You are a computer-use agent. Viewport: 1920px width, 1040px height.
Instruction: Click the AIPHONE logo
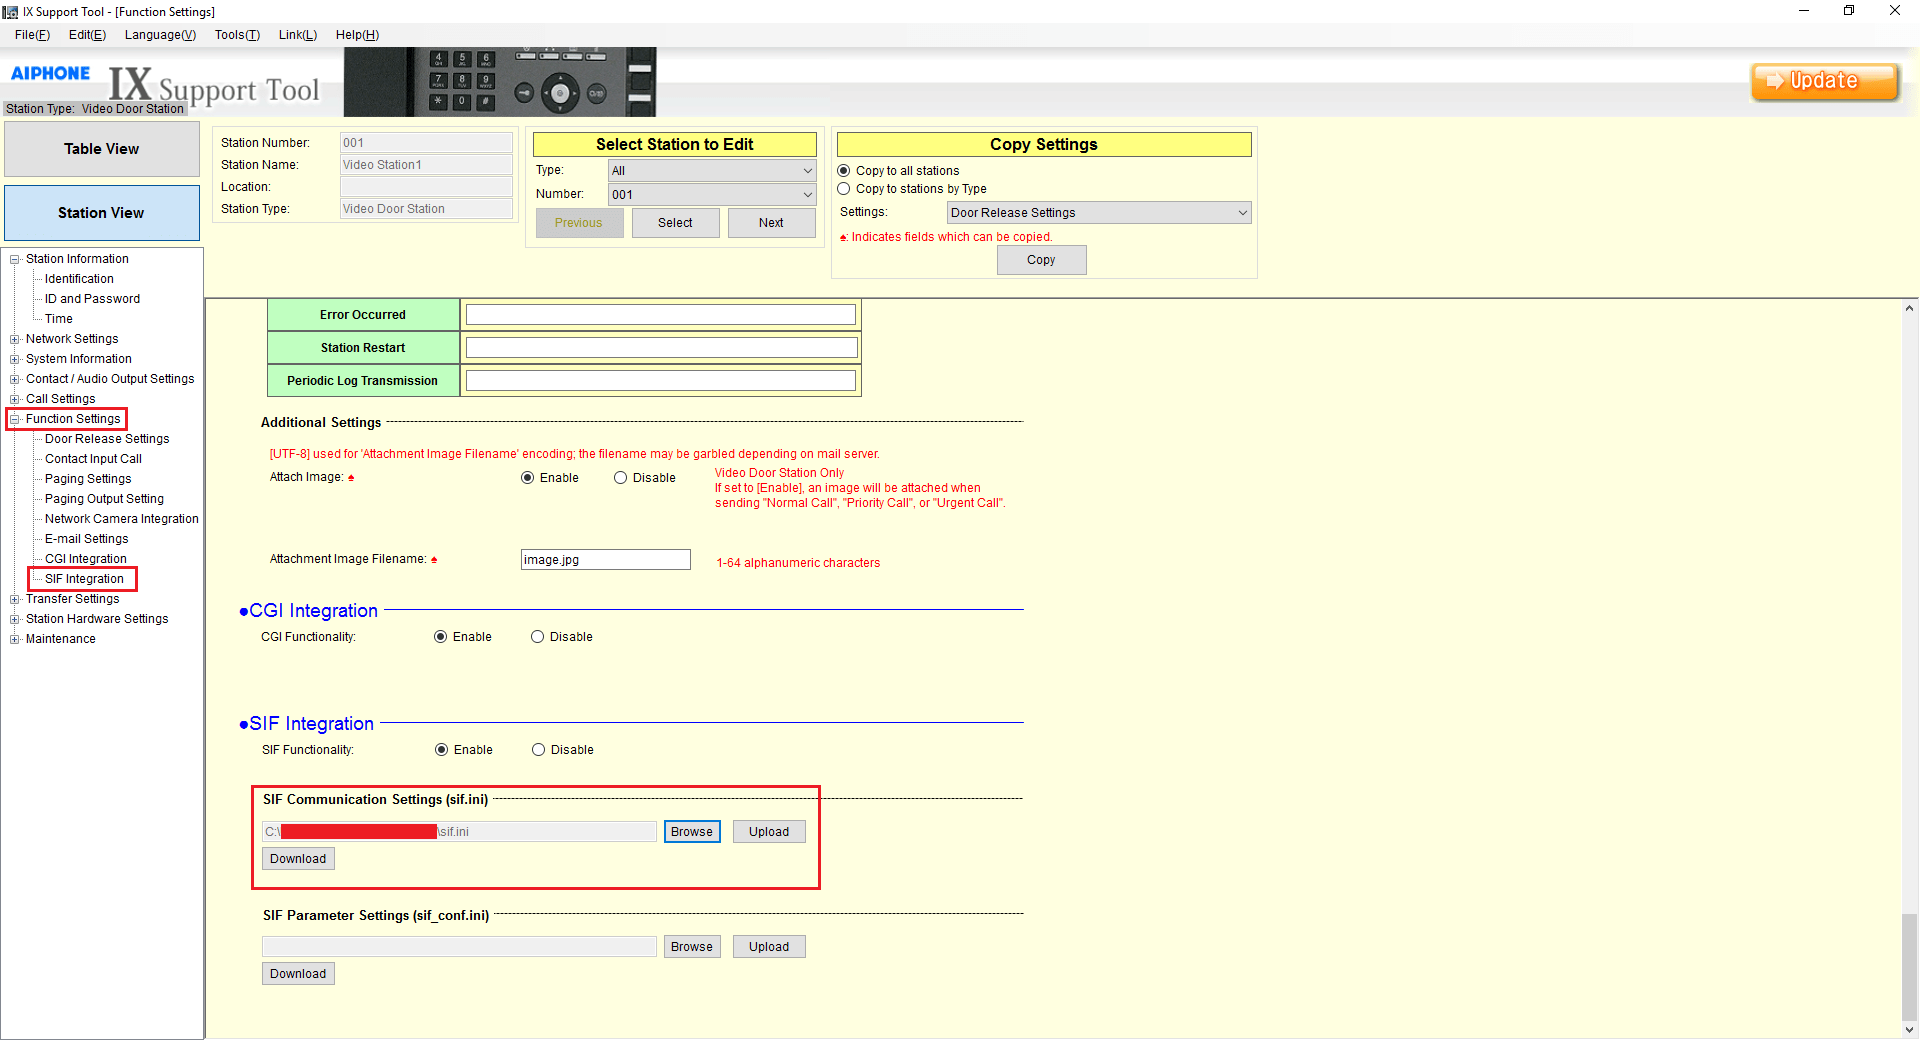pos(50,73)
